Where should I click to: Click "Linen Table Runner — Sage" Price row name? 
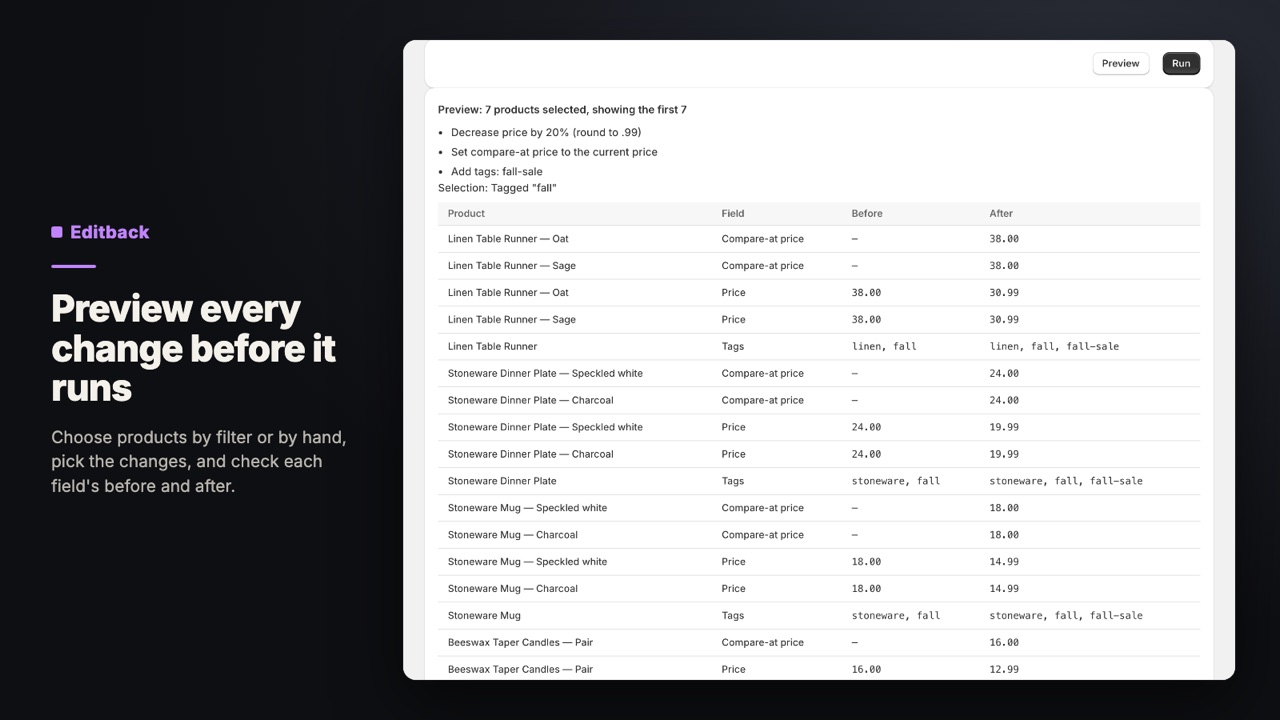512,320
